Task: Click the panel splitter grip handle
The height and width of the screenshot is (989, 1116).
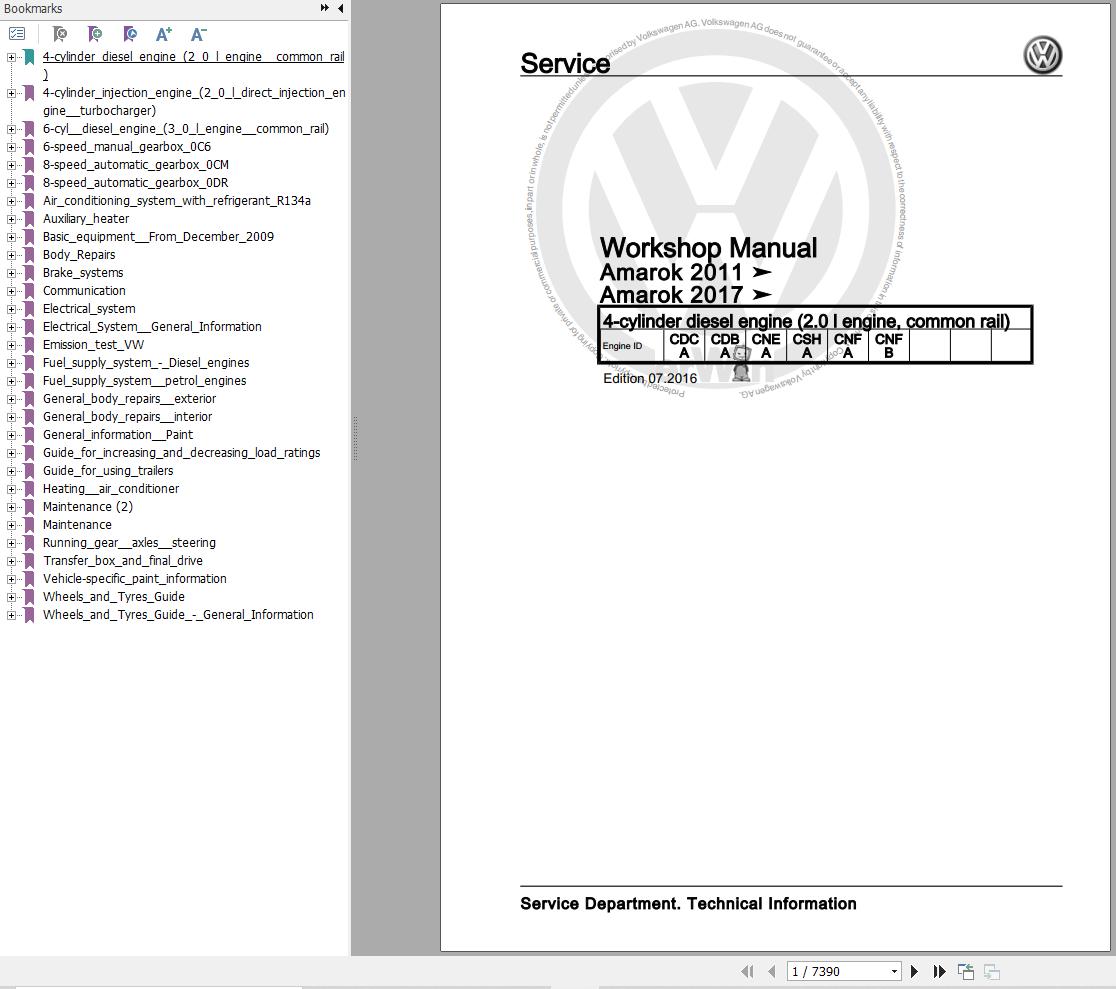Action: click(x=355, y=439)
